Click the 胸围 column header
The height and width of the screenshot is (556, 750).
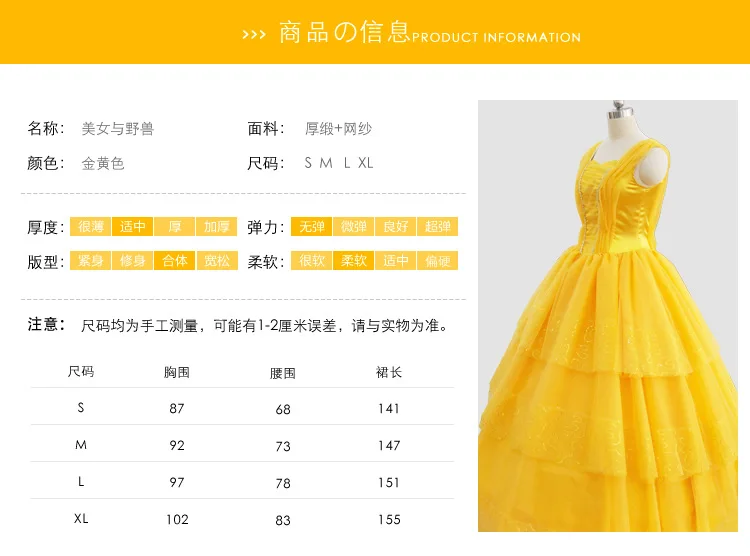176,372
